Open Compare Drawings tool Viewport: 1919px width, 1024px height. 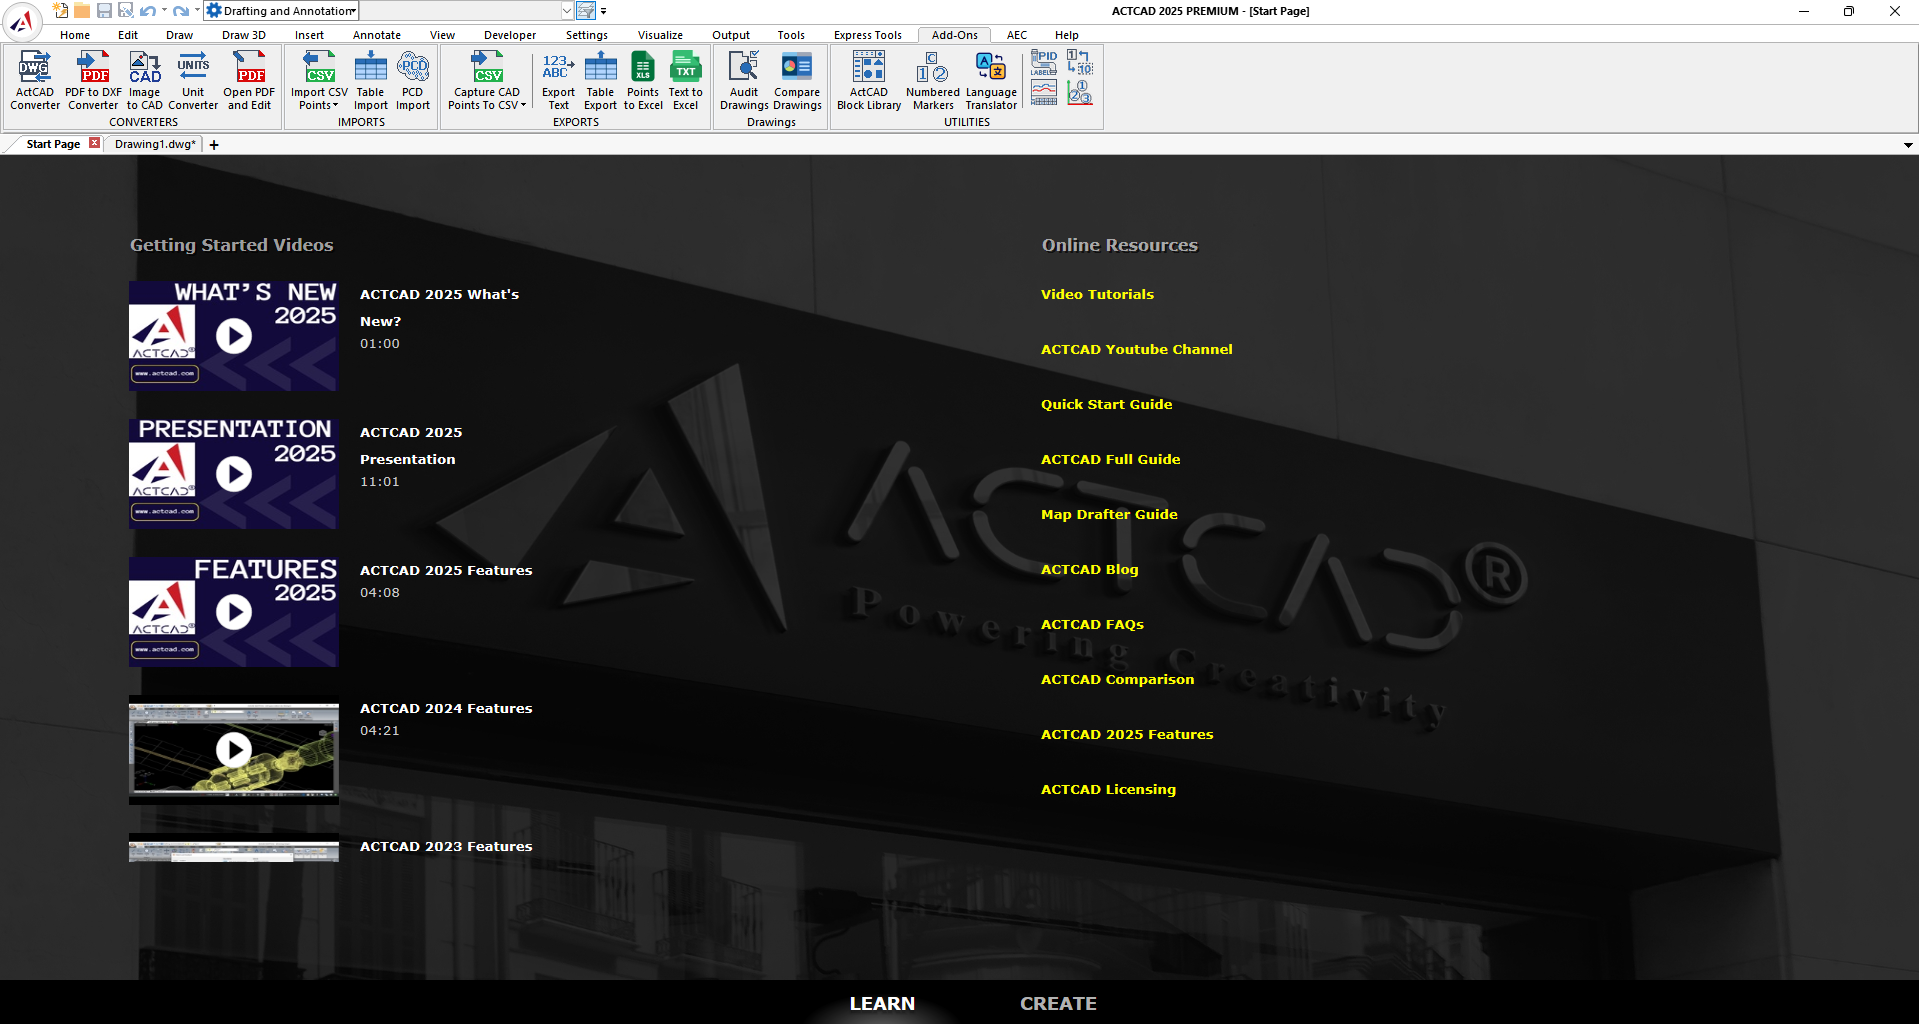click(x=797, y=80)
